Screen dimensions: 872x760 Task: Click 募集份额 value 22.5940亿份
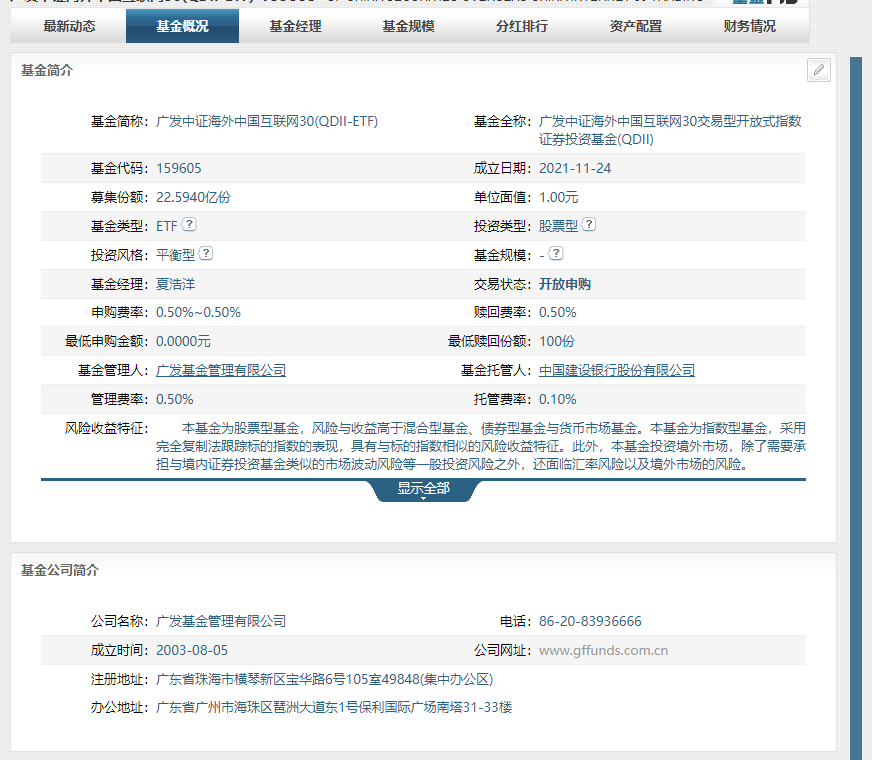[x=193, y=197]
